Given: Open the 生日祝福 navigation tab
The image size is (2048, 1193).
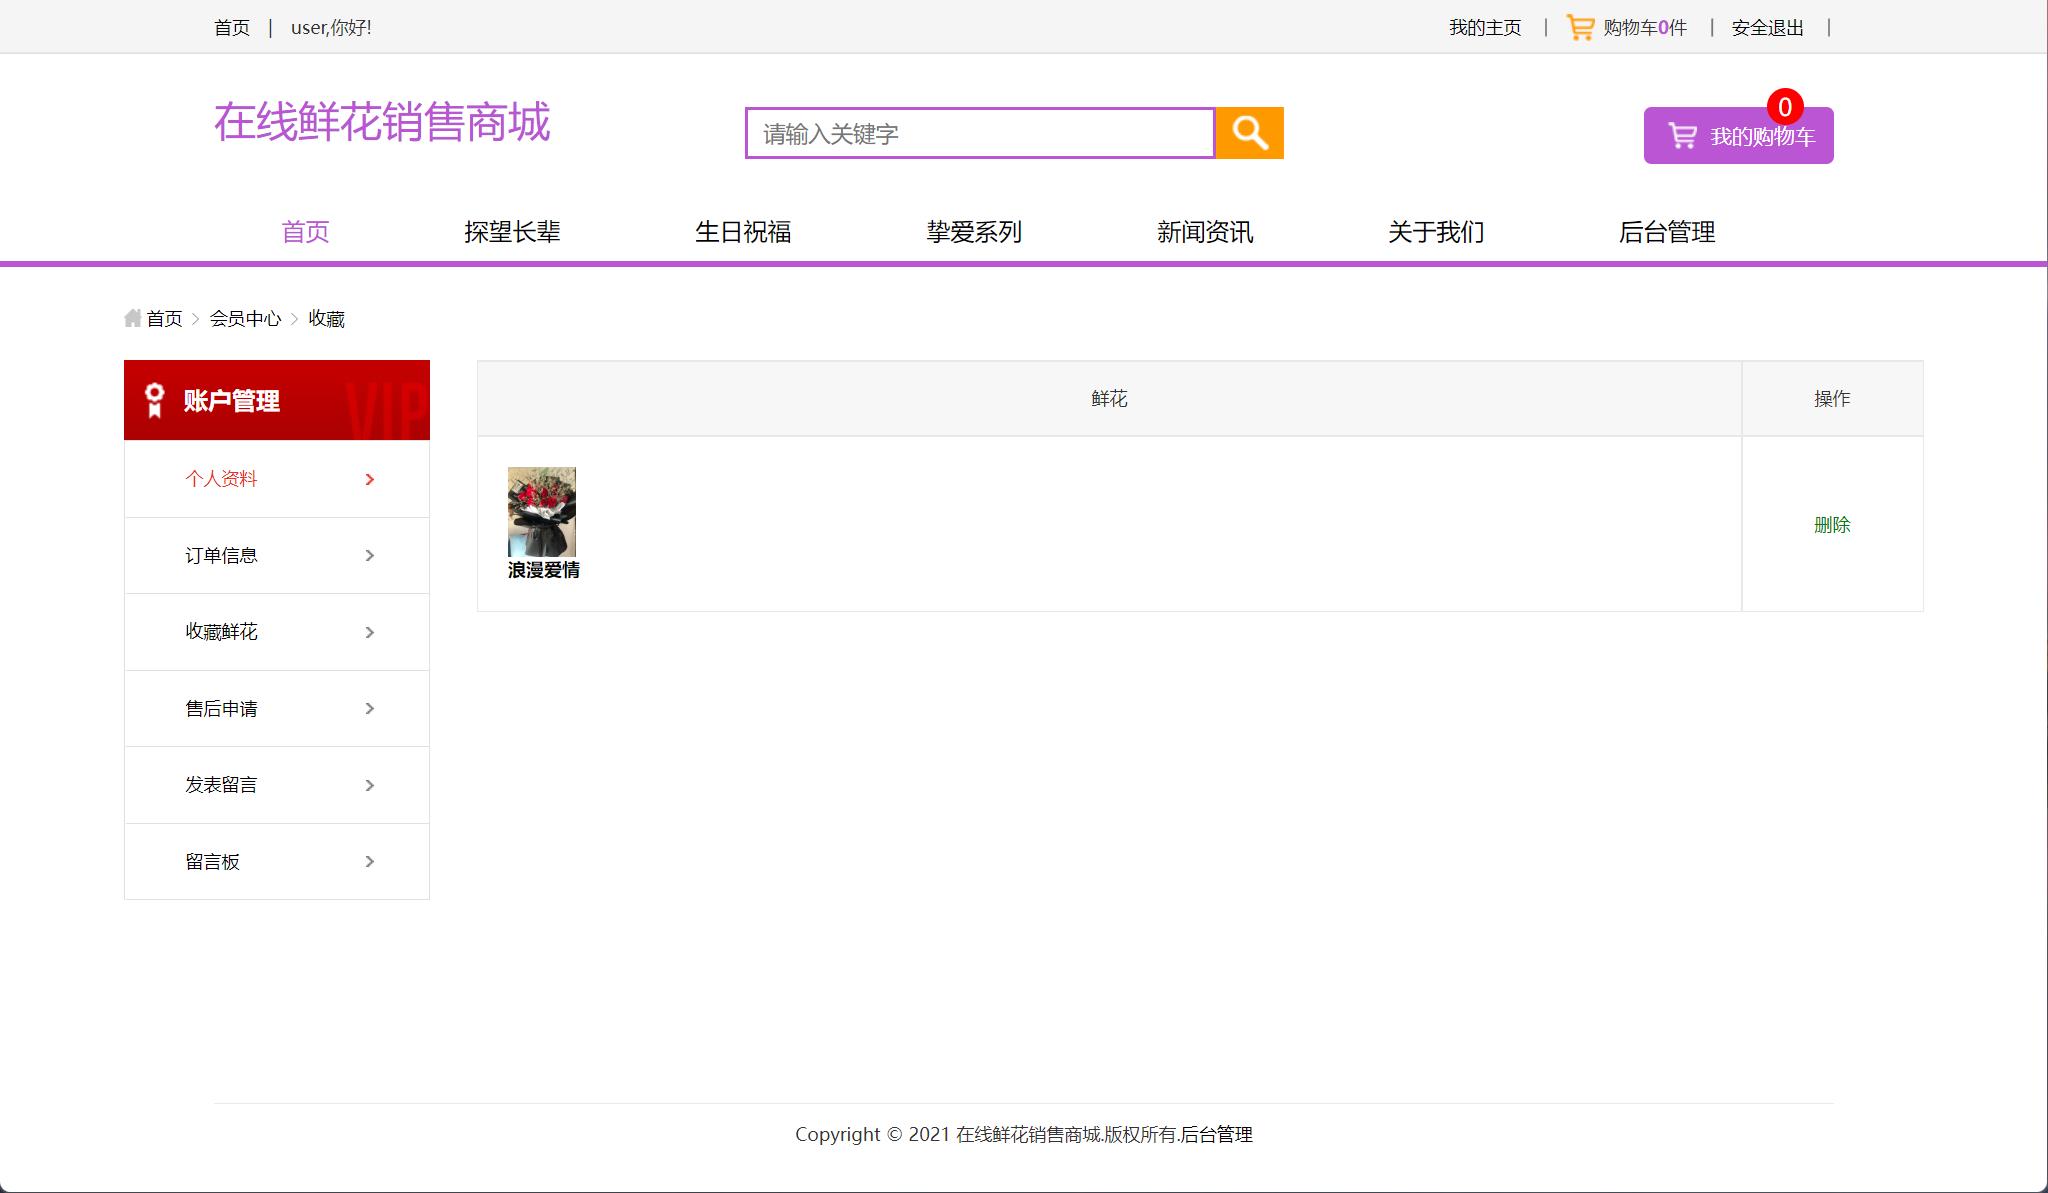Looking at the screenshot, I should (744, 231).
